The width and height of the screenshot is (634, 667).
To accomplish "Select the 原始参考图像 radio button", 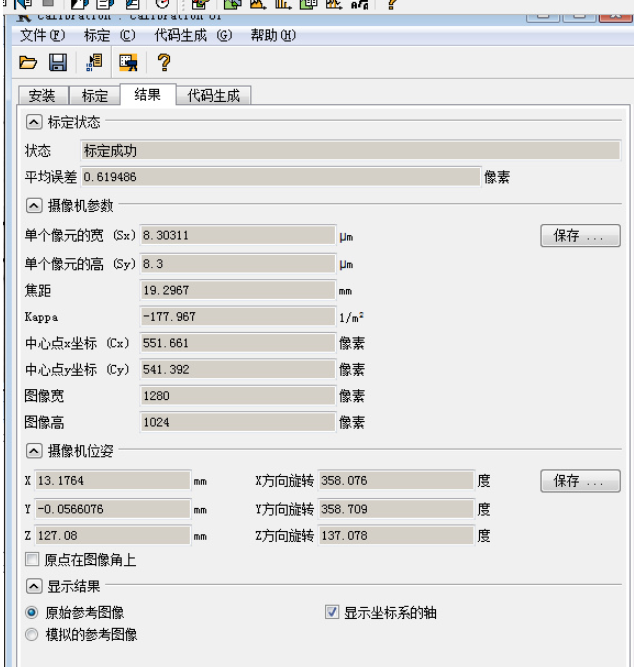I will point(31,613).
